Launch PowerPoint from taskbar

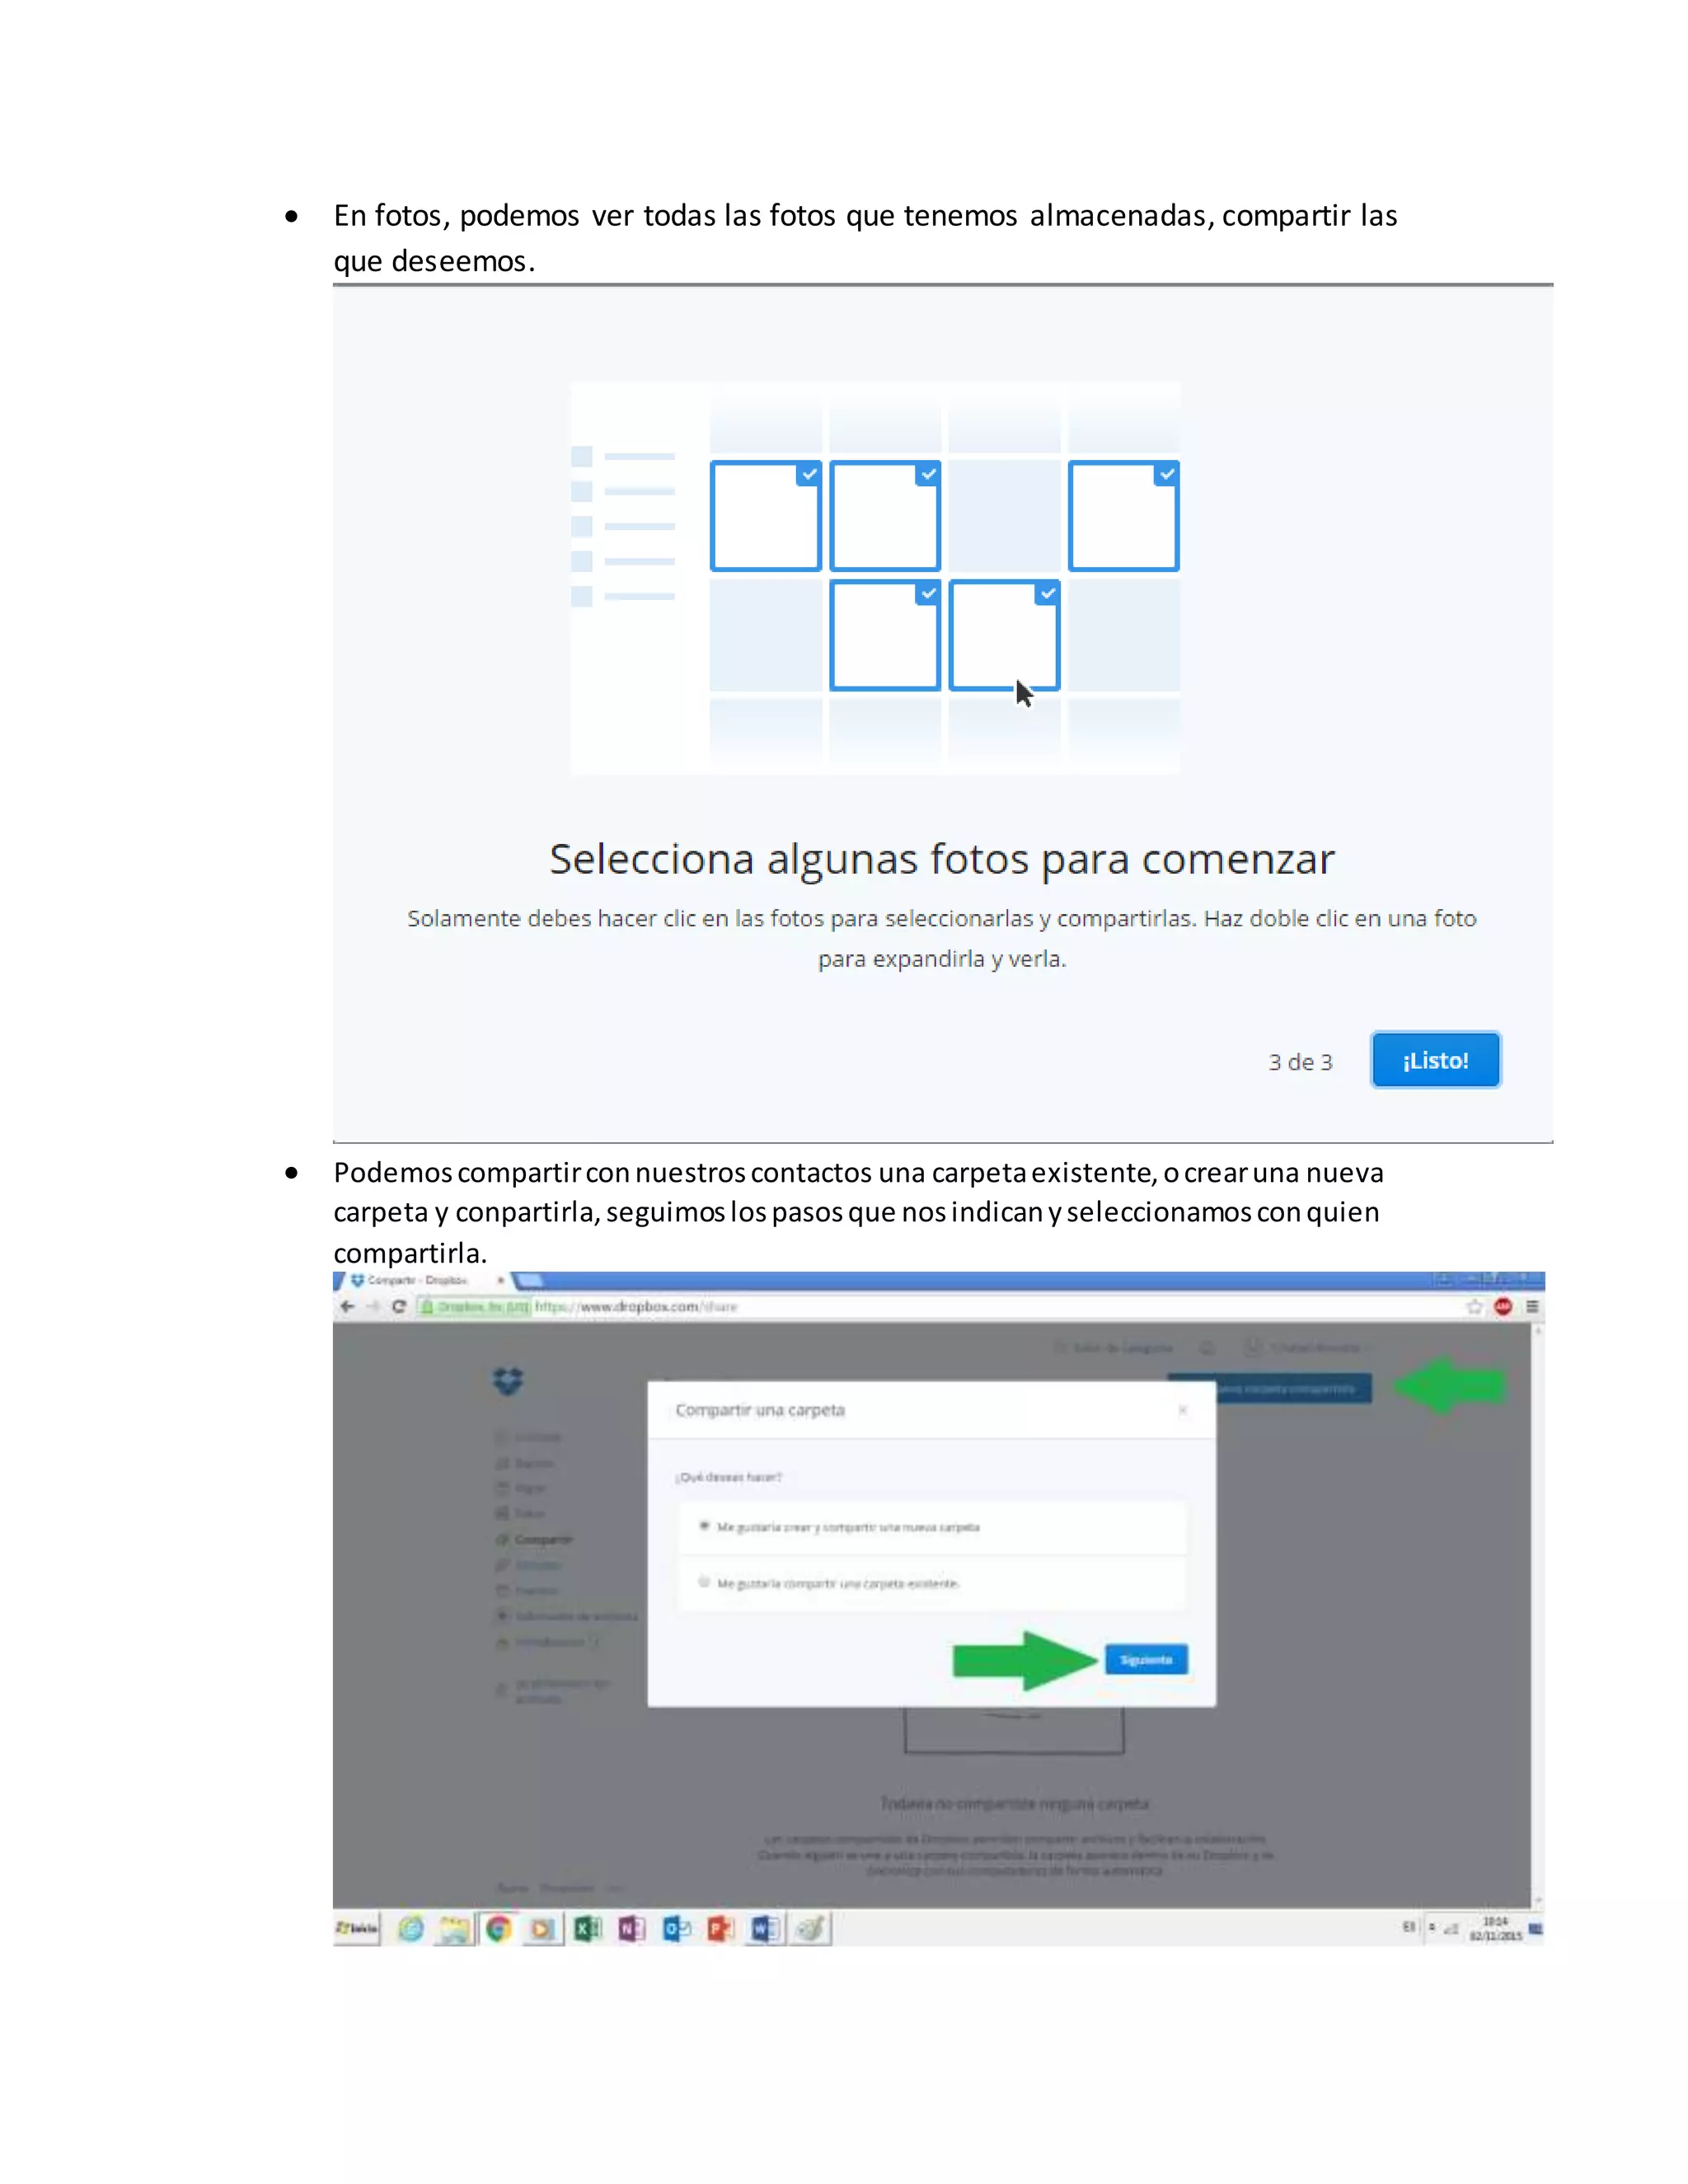tap(720, 1929)
